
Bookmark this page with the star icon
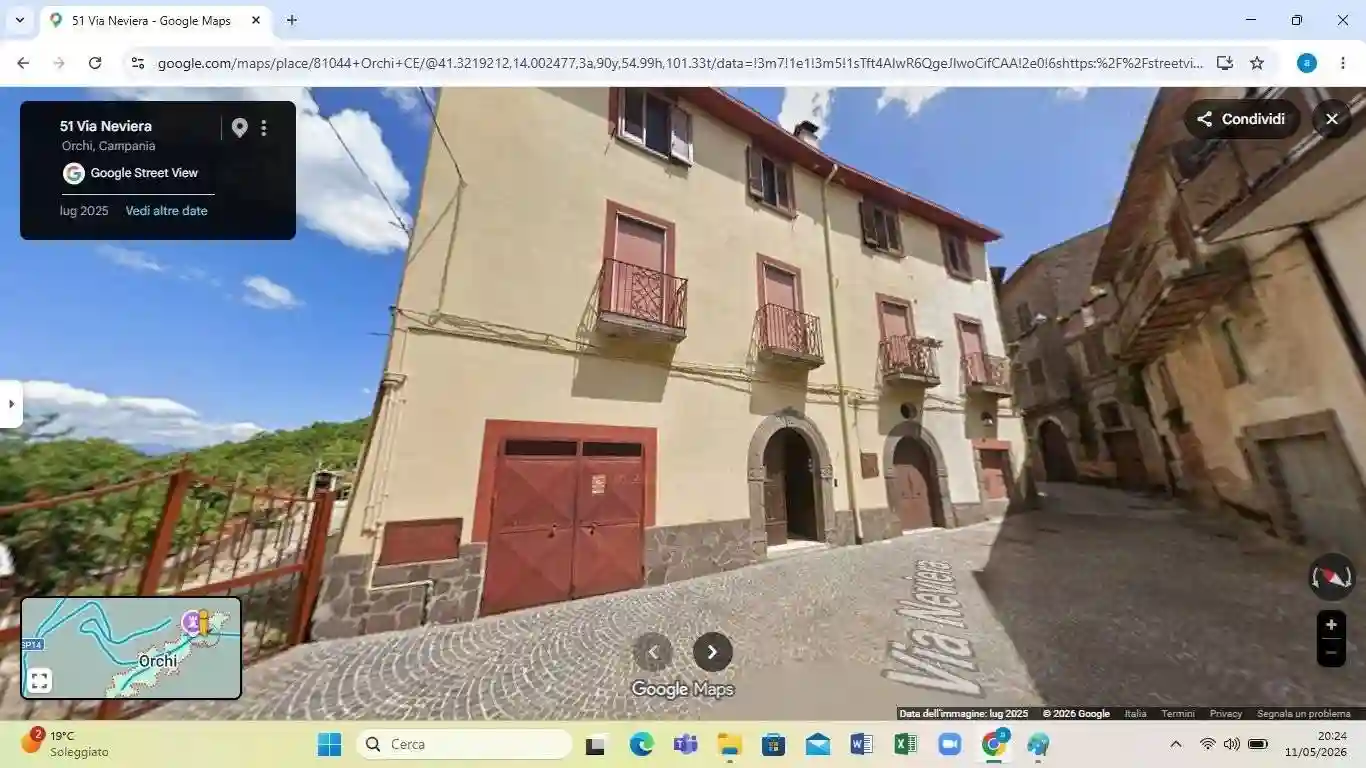click(1257, 63)
